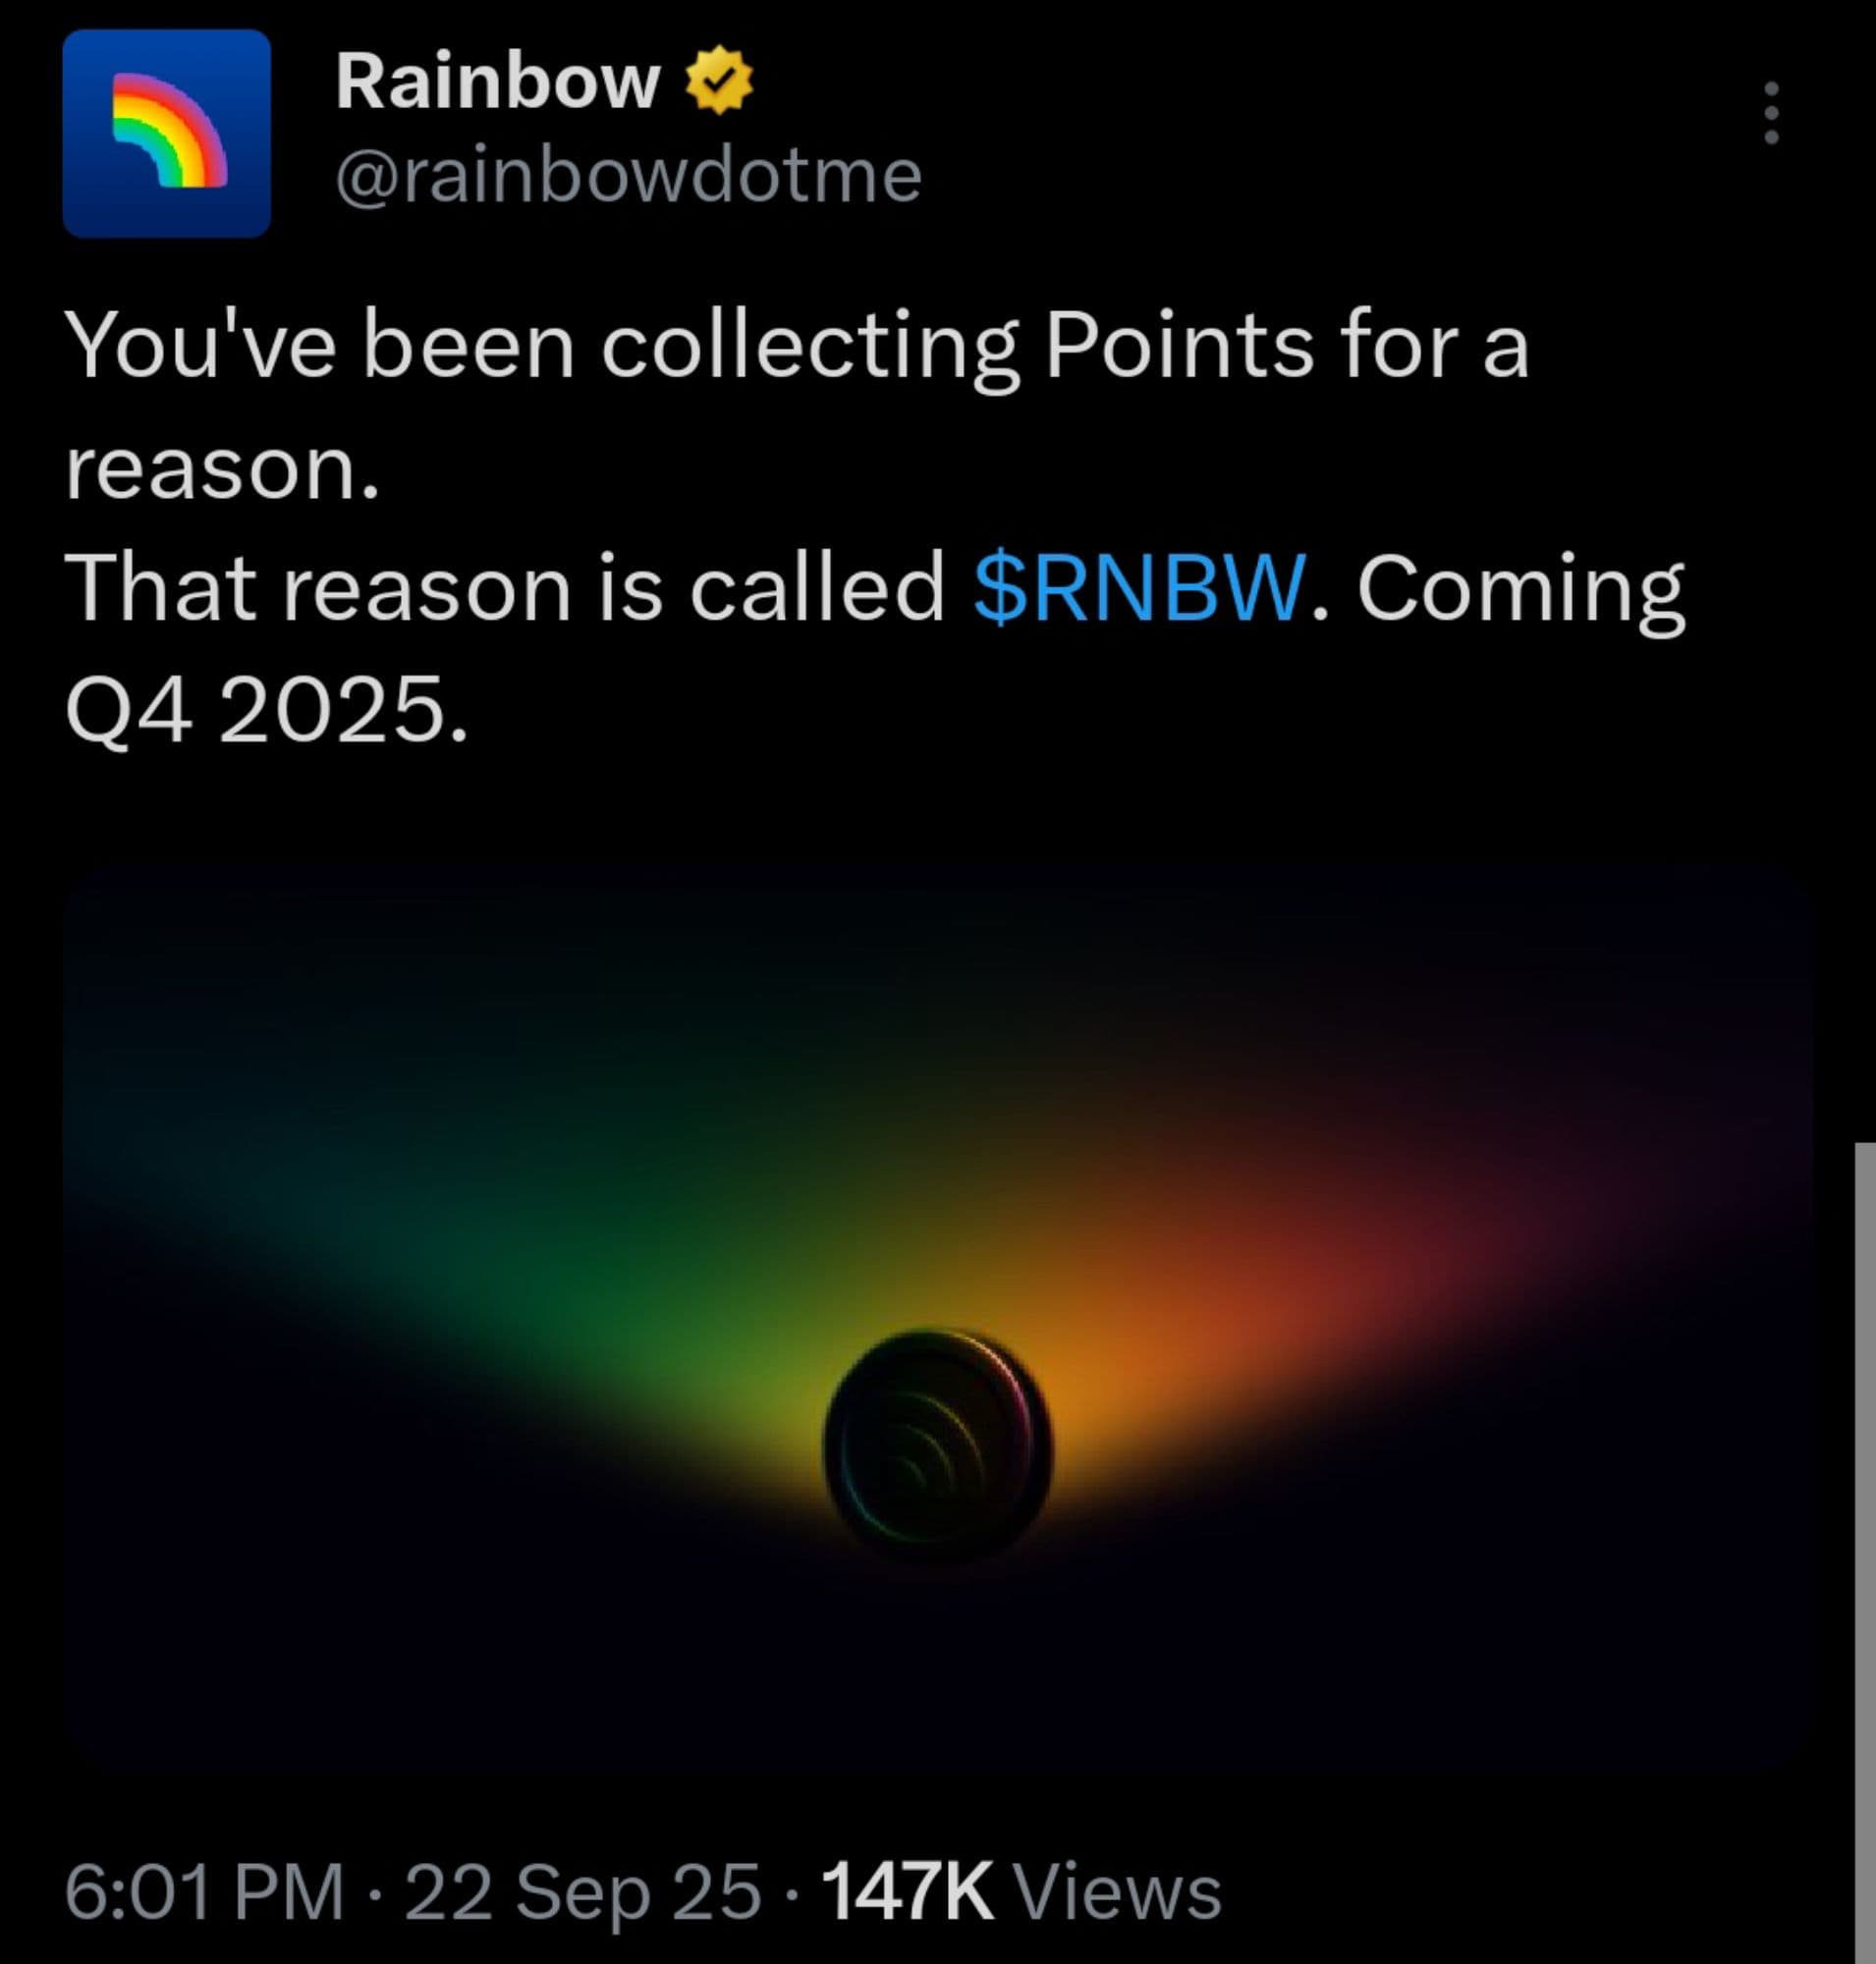
Task: Click the gray scrollbar on the right edge
Action: click(1864, 1550)
